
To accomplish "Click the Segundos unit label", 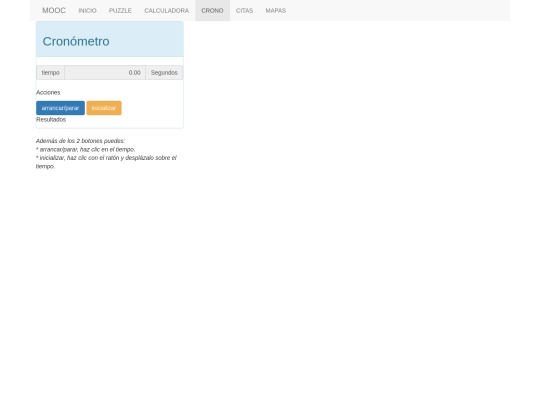I will coord(164,73).
